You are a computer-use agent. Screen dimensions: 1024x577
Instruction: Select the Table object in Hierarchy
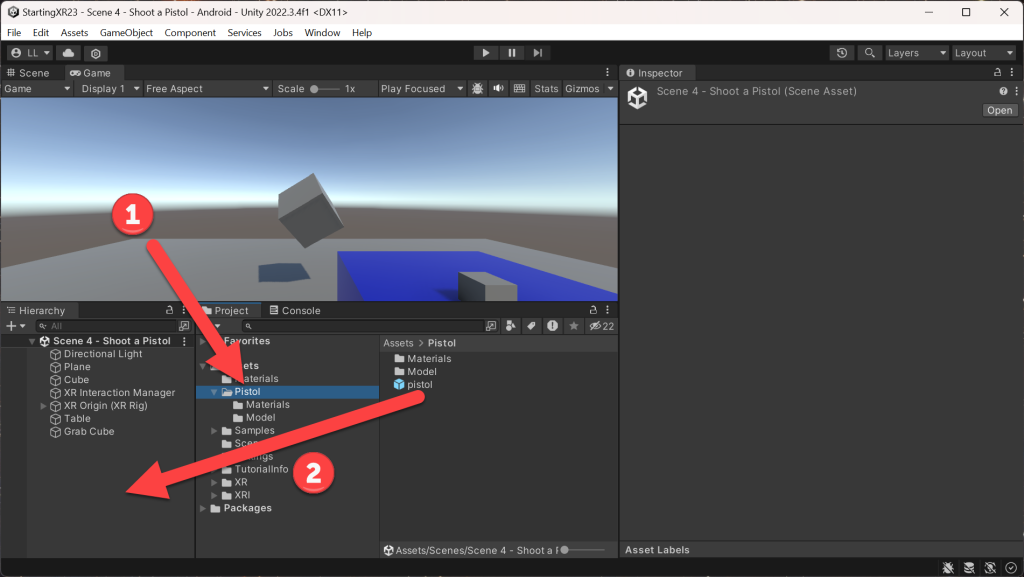coord(77,418)
